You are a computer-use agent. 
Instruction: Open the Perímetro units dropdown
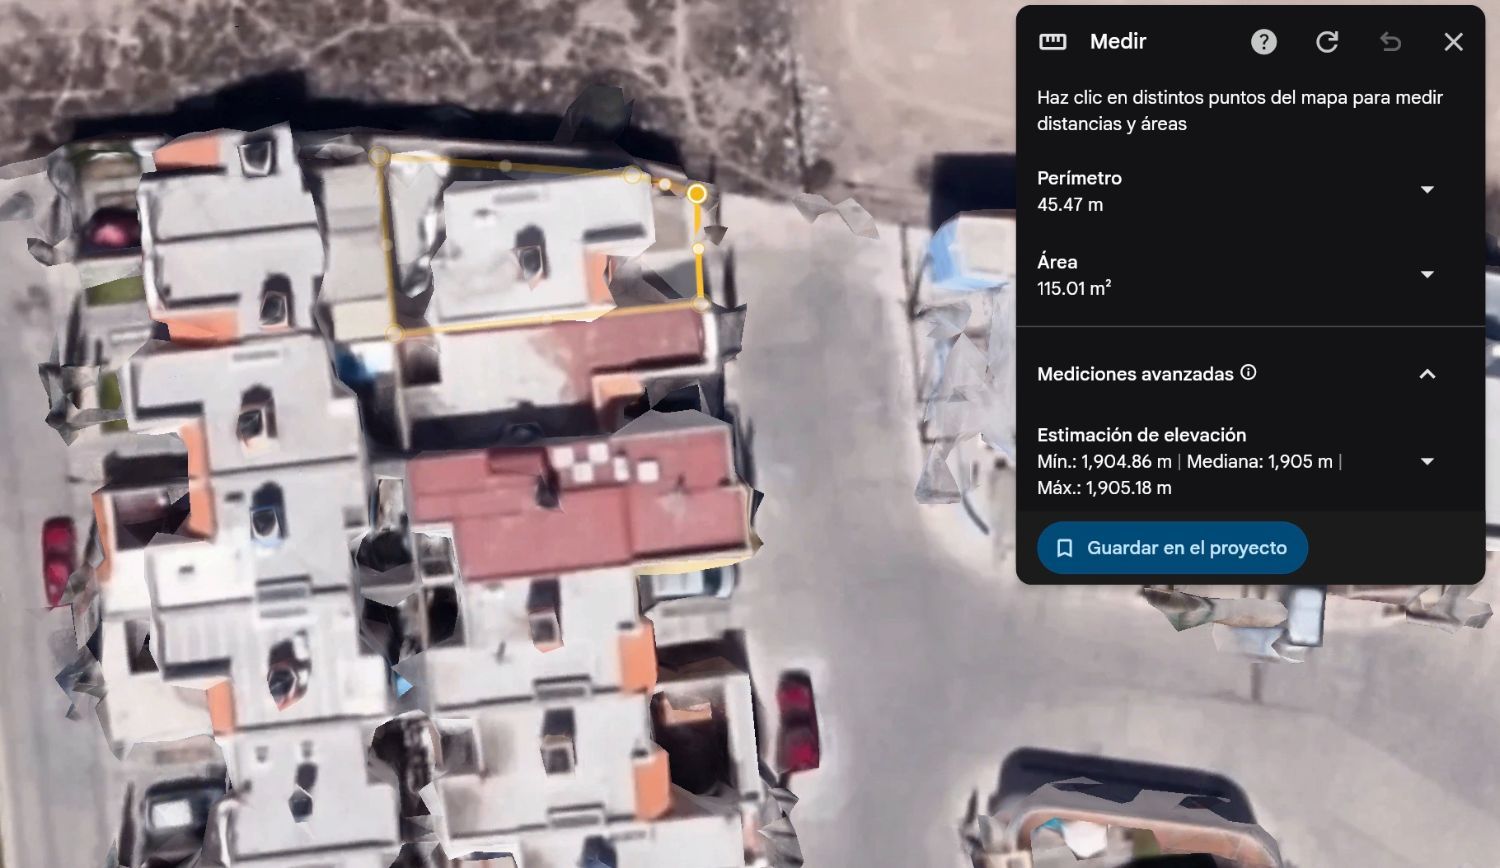coord(1427,190)
